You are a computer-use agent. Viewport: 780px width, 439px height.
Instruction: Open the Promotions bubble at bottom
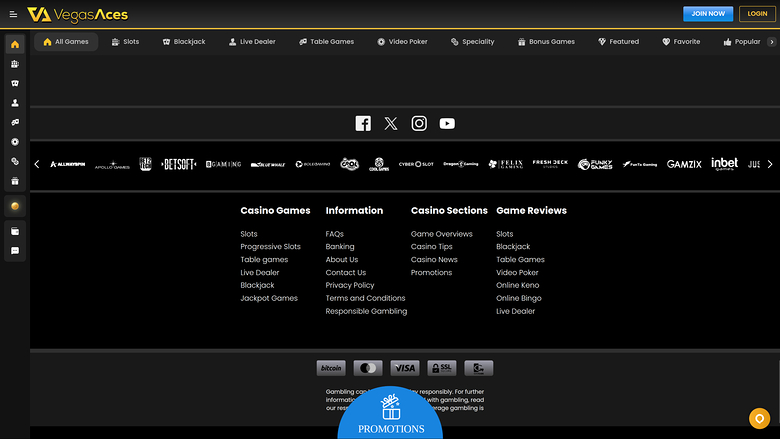(390, 415)
